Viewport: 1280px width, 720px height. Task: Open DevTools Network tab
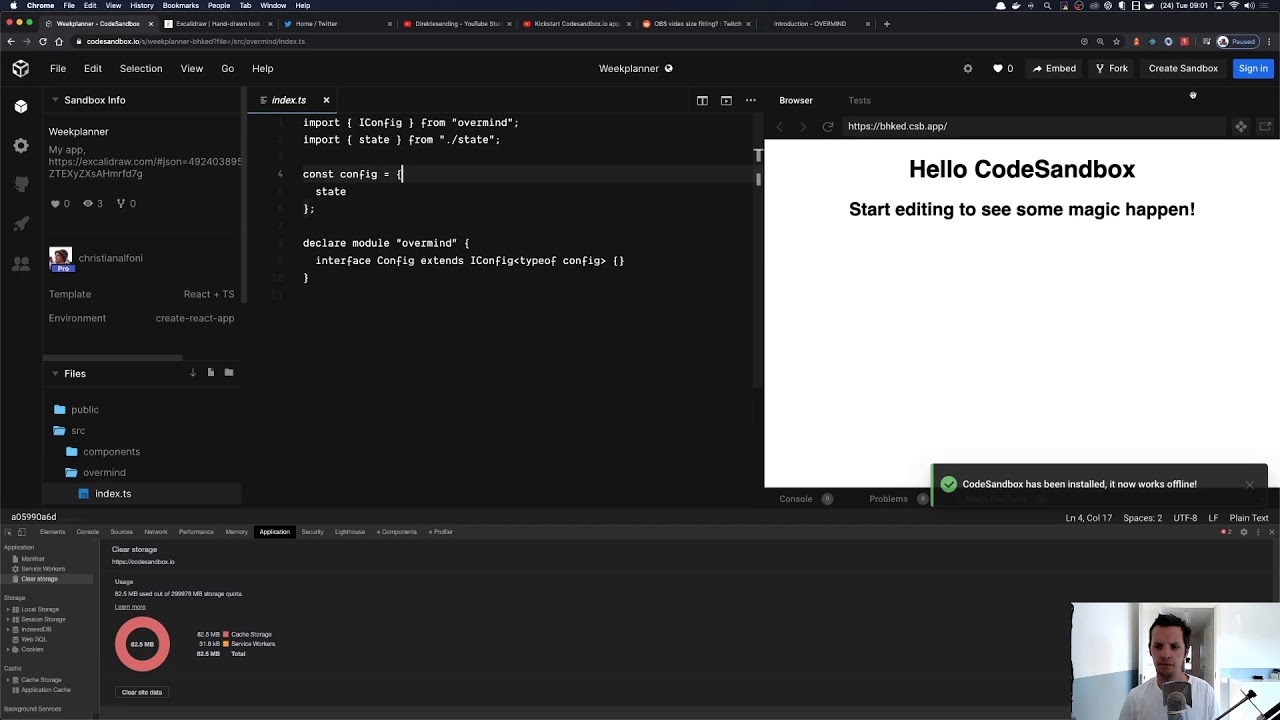click(155, 532)
